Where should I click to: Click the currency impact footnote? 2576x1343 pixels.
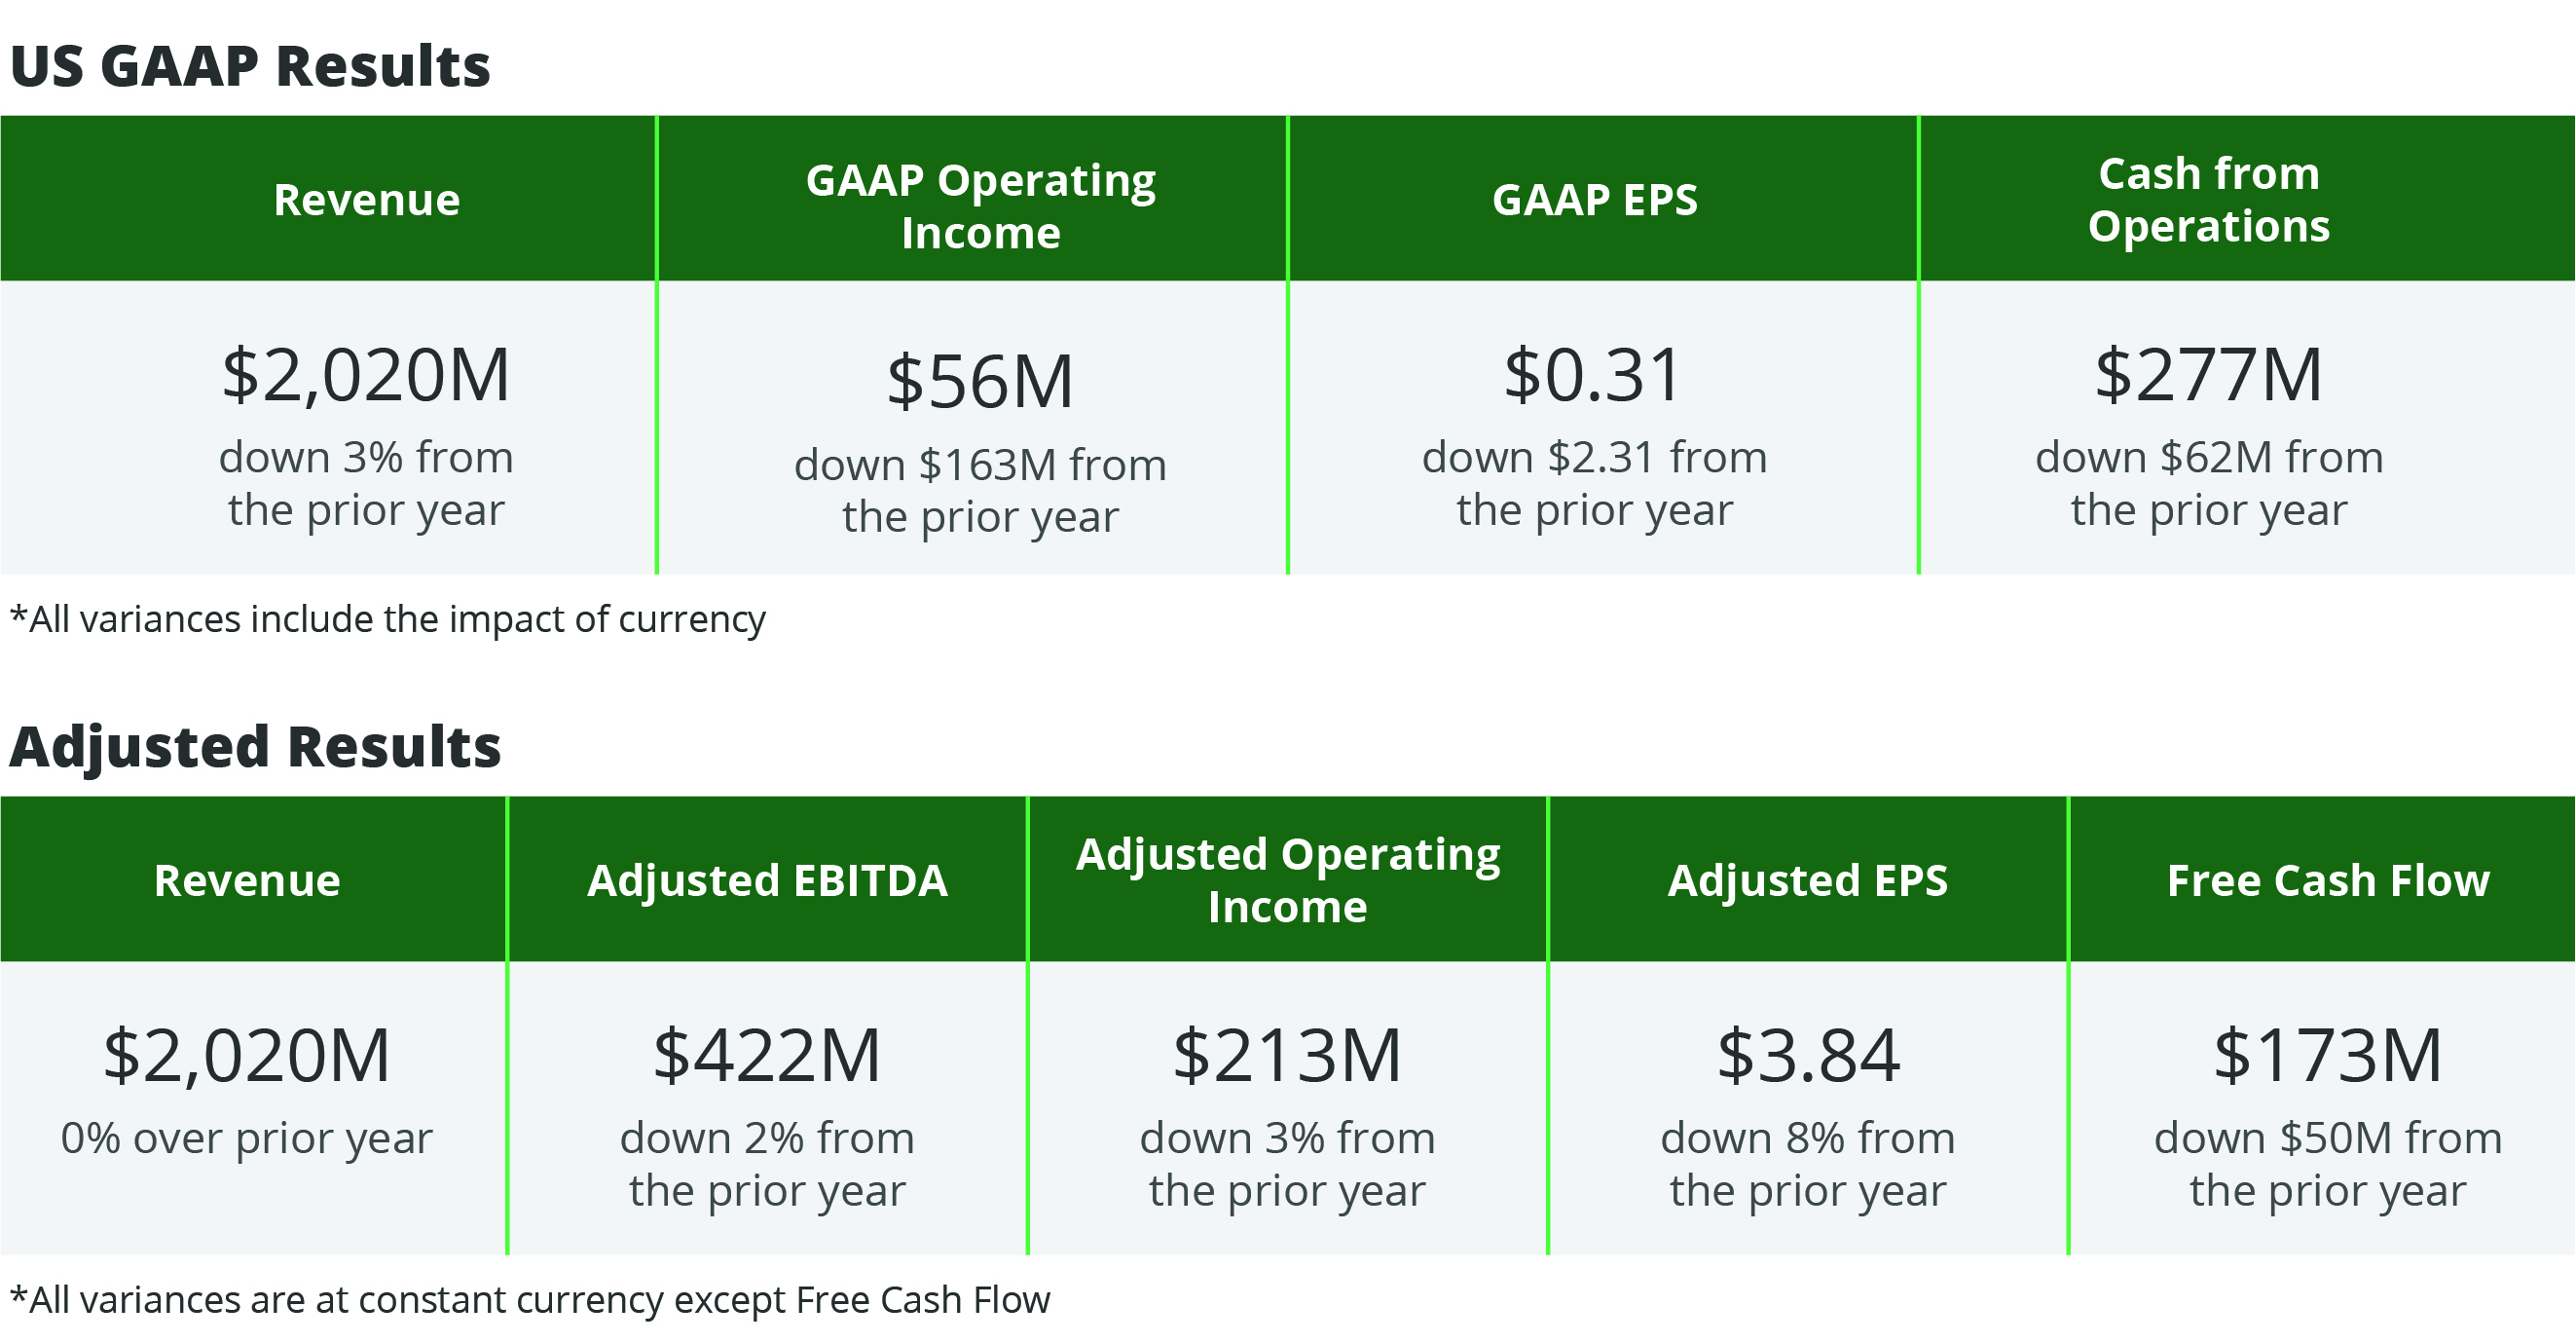(x=387, y=620)
